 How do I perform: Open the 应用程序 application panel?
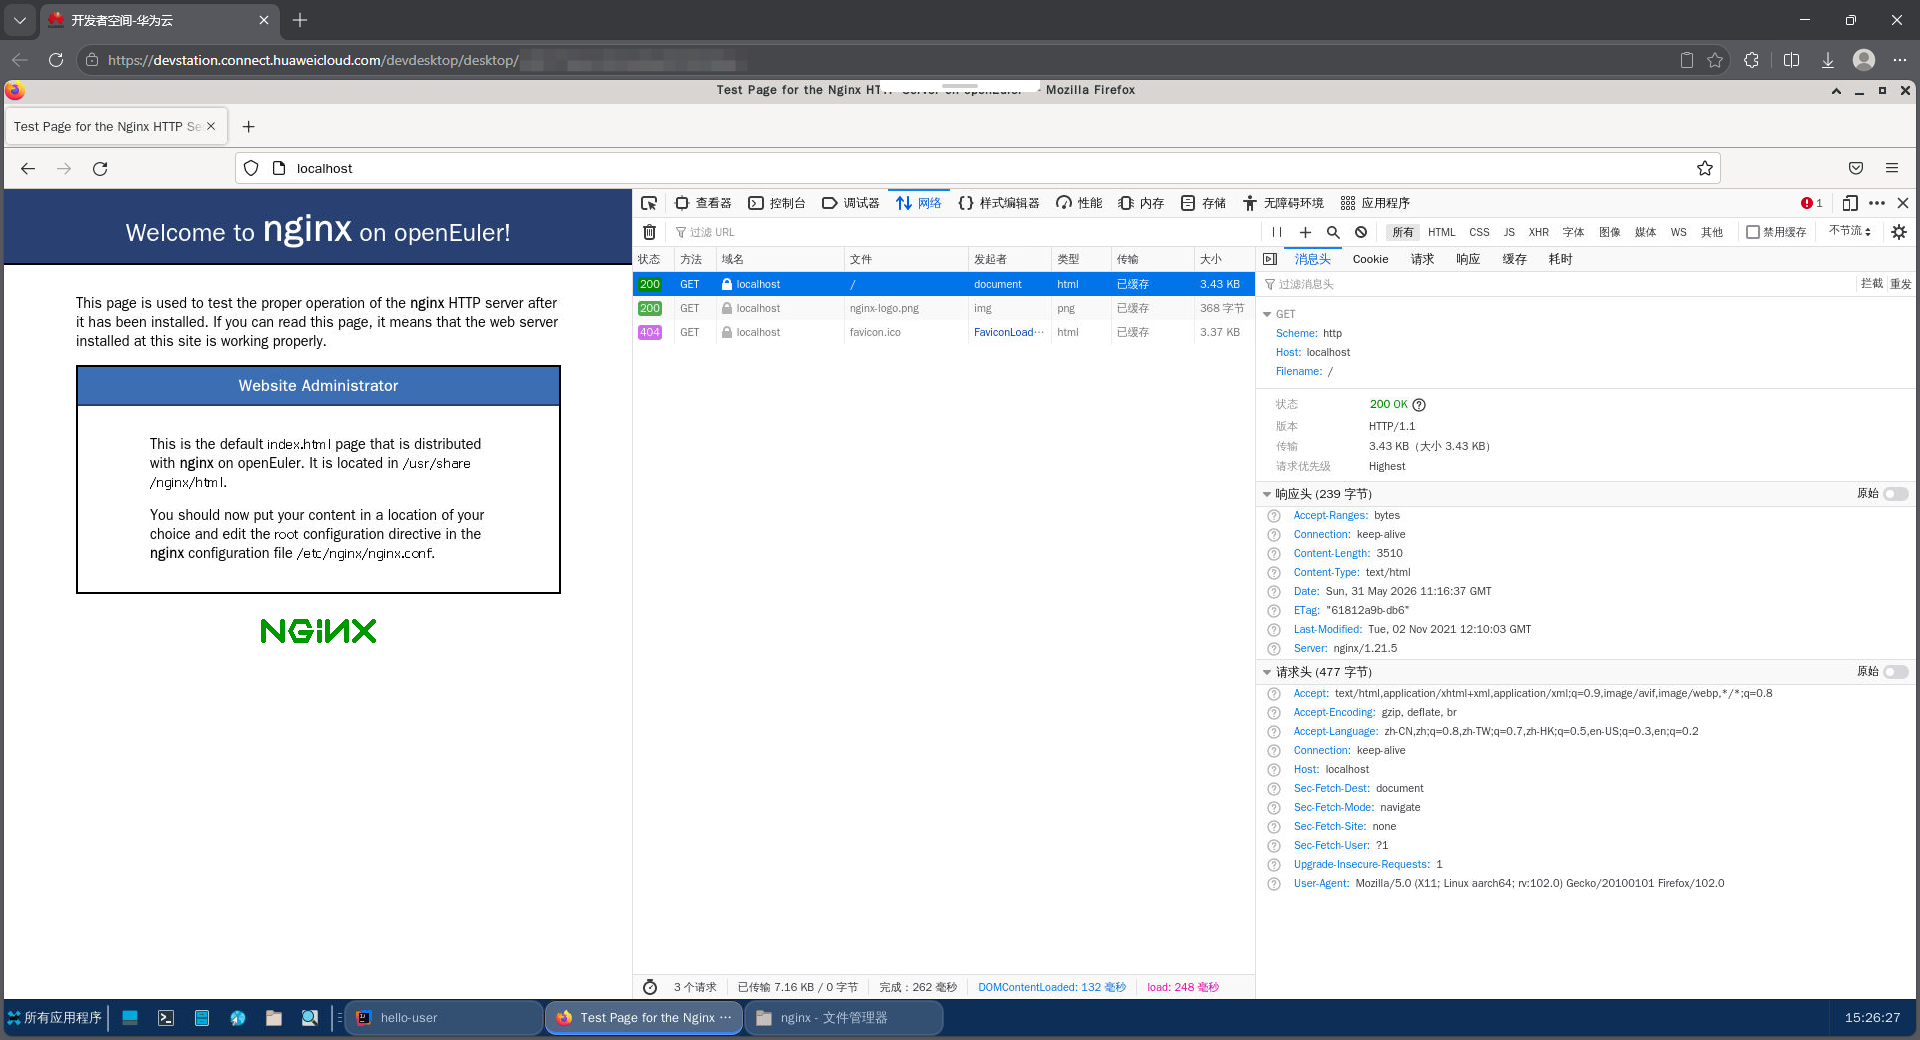click(x=1375, y=203)
